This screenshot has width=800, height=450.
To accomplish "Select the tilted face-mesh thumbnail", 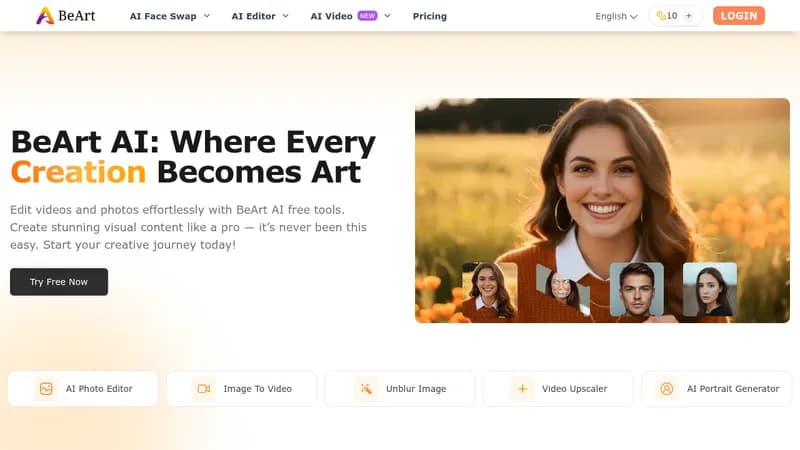I will click(x=562, y=290).
